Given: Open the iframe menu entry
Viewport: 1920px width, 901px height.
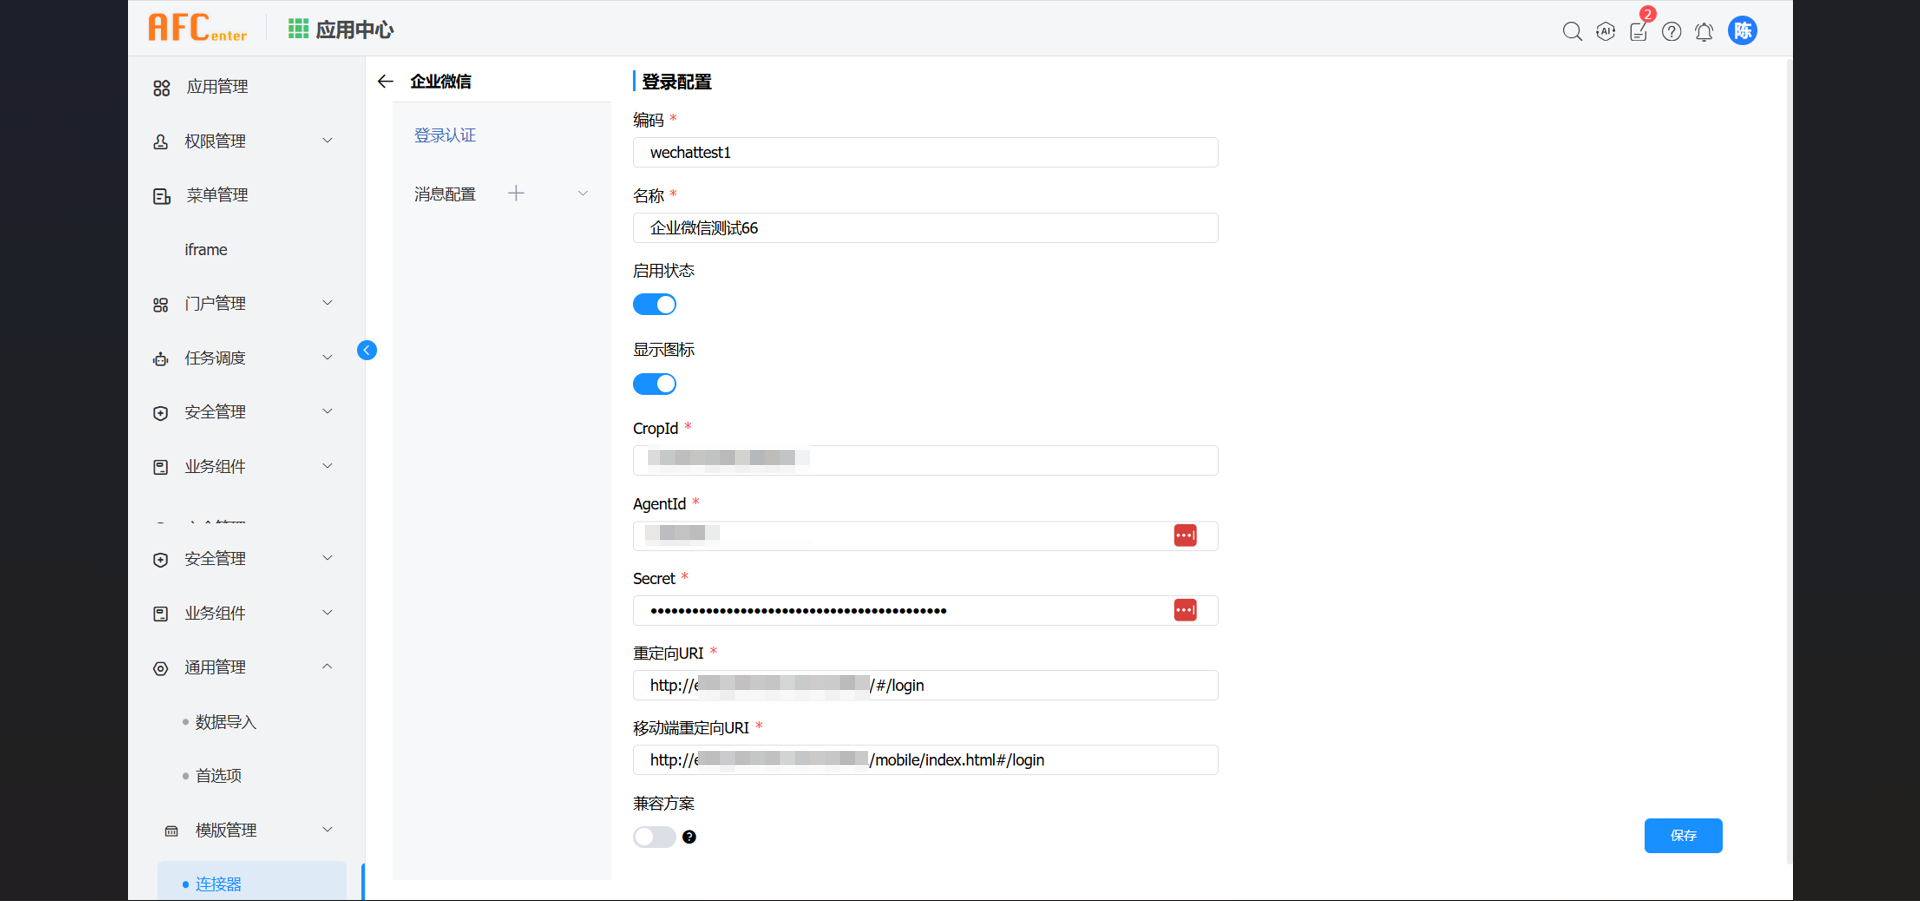Looking at the screenshot, I should (x=205, y=249).
